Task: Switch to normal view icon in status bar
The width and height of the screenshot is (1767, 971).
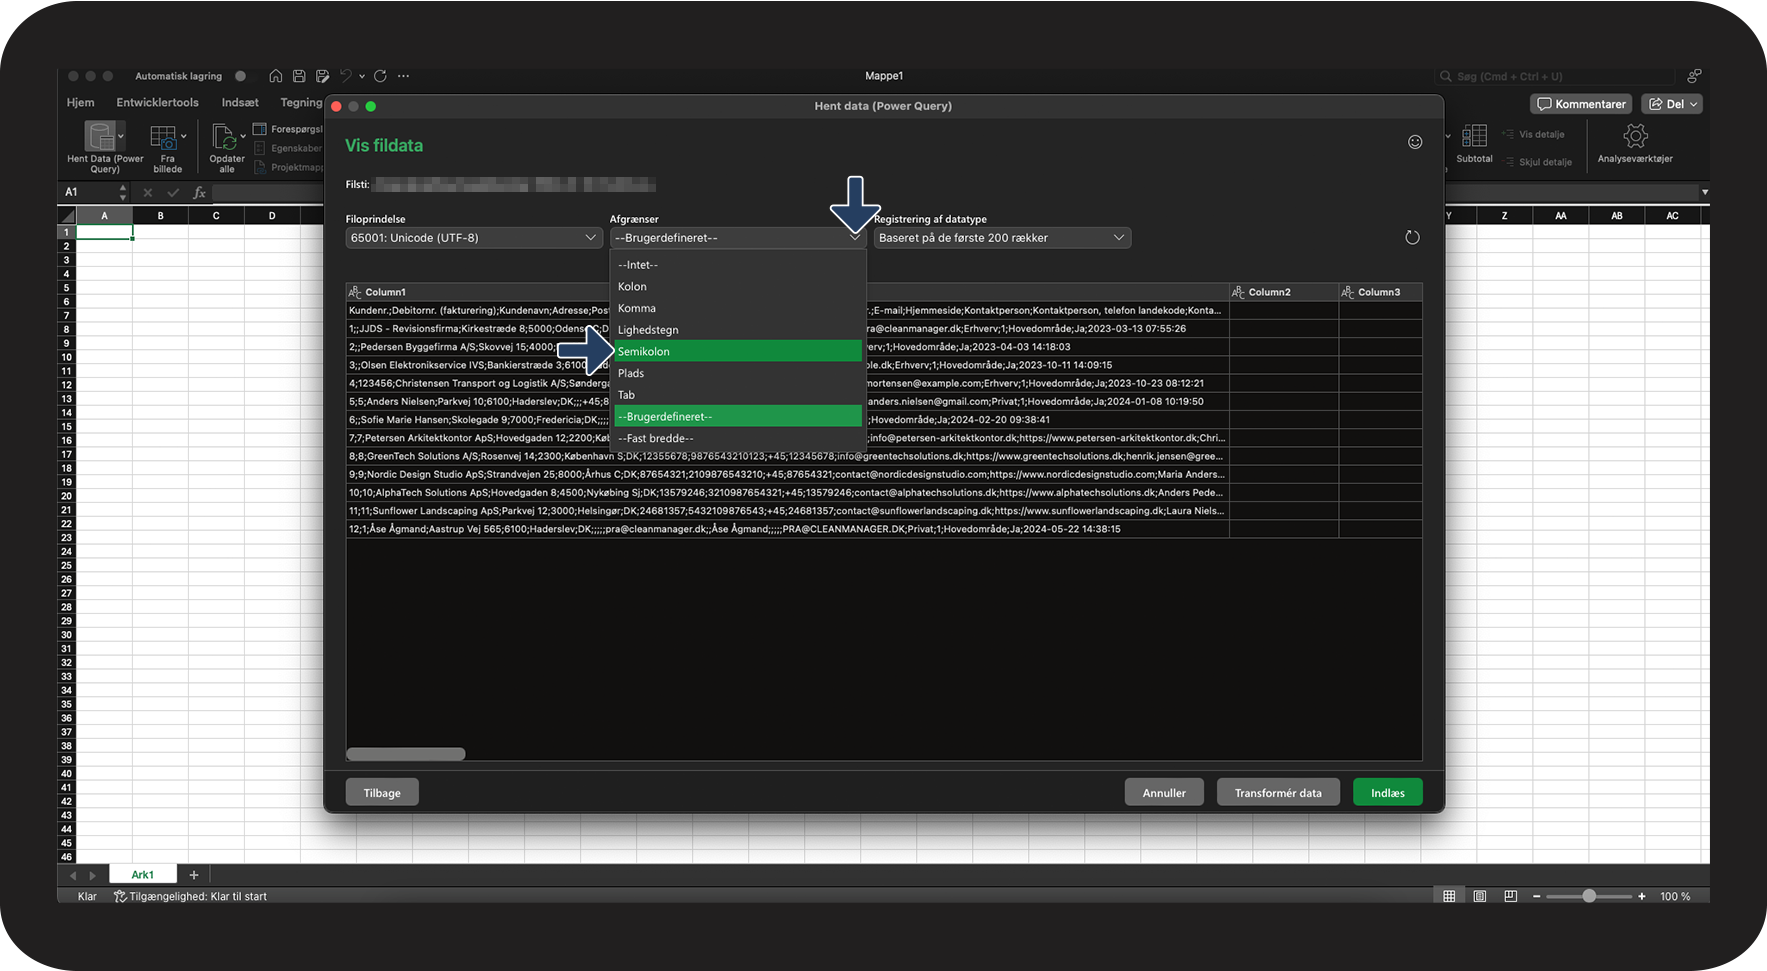Action: coord(1449,896)
